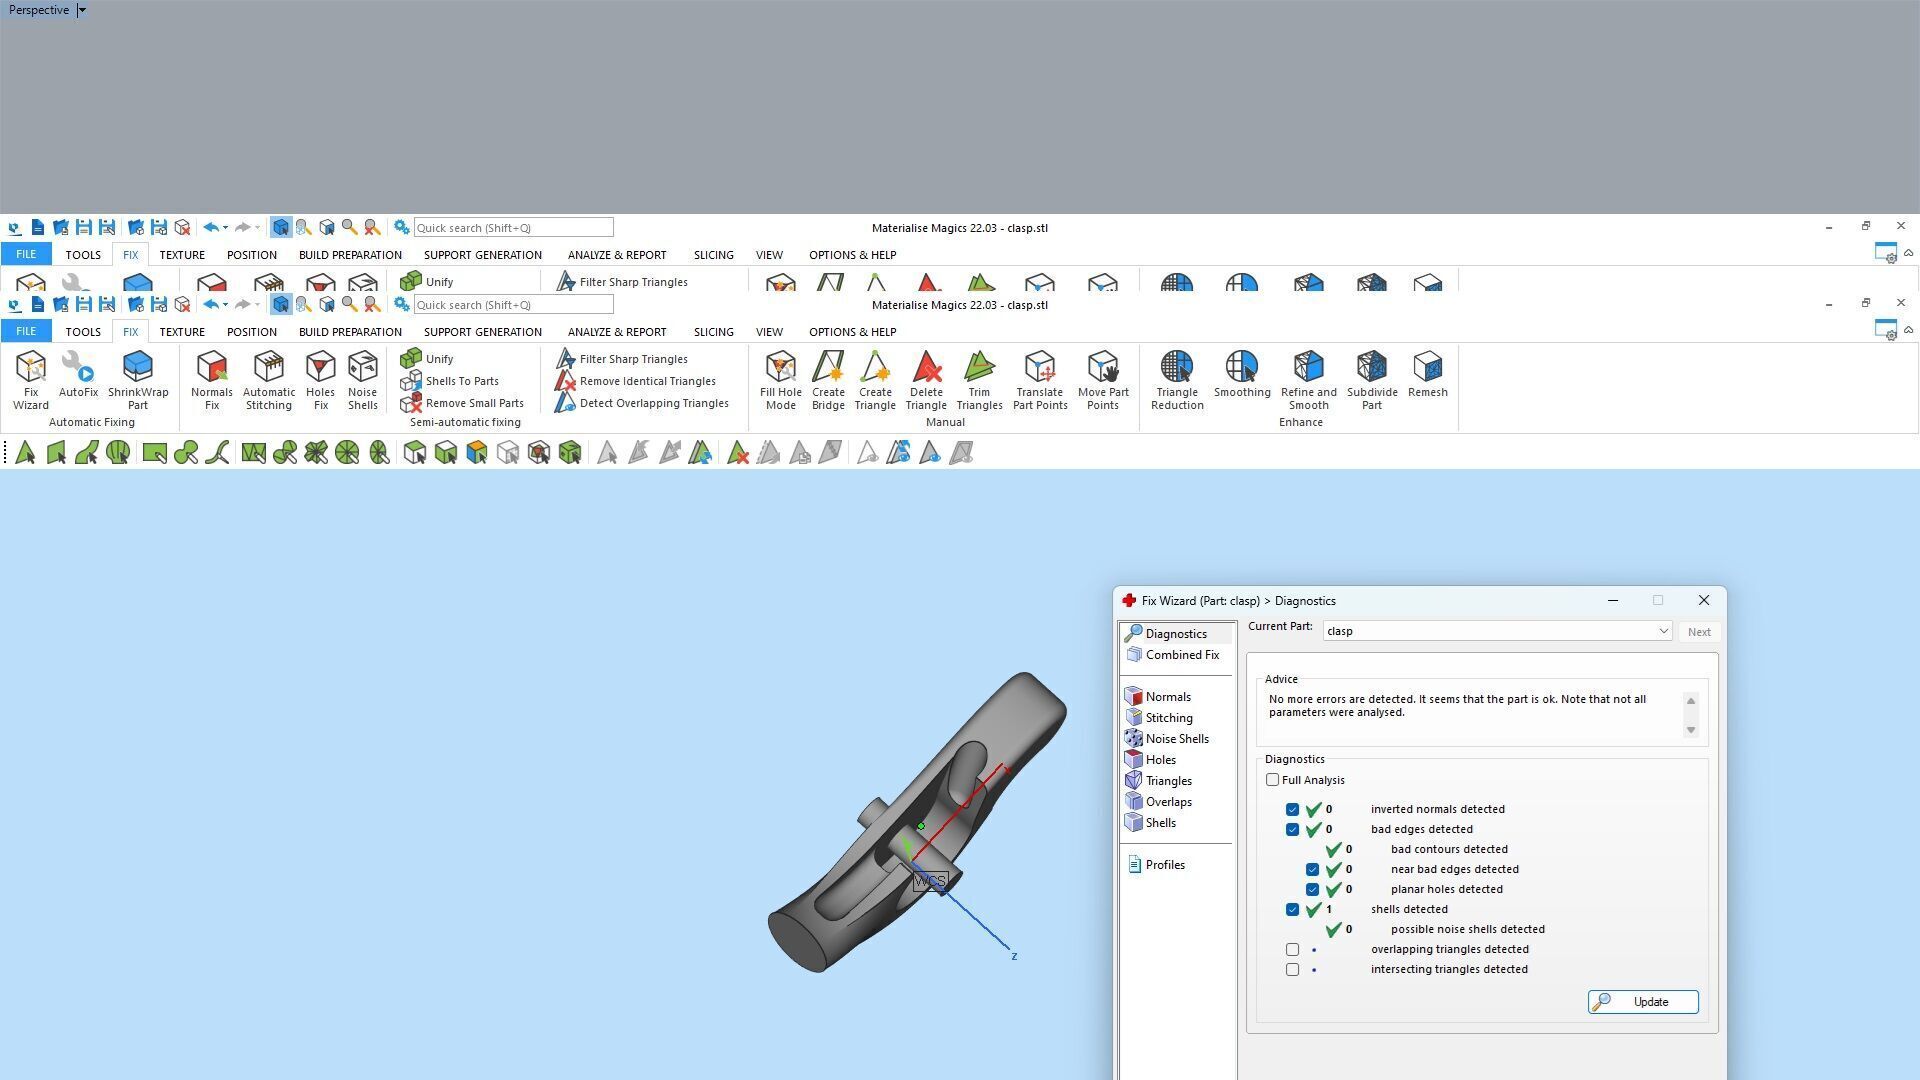The image size is (1920, 1080).
Task: Enable the Full Analysis checkbox
Action: click(x=1273, y=780)
